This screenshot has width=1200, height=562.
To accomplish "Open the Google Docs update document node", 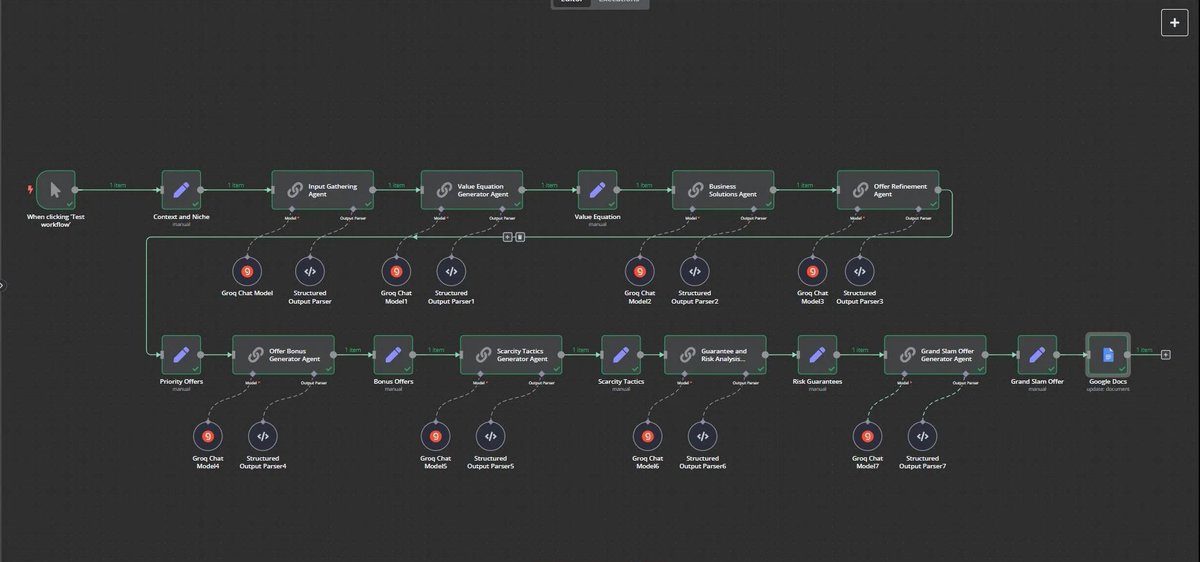I will [1108, 354].
